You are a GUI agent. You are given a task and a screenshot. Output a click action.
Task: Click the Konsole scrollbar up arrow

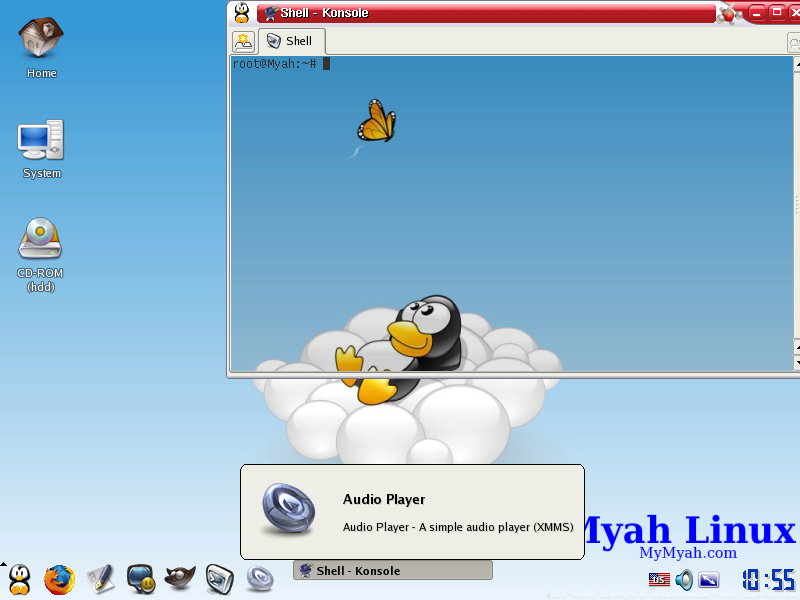point(797,64)
